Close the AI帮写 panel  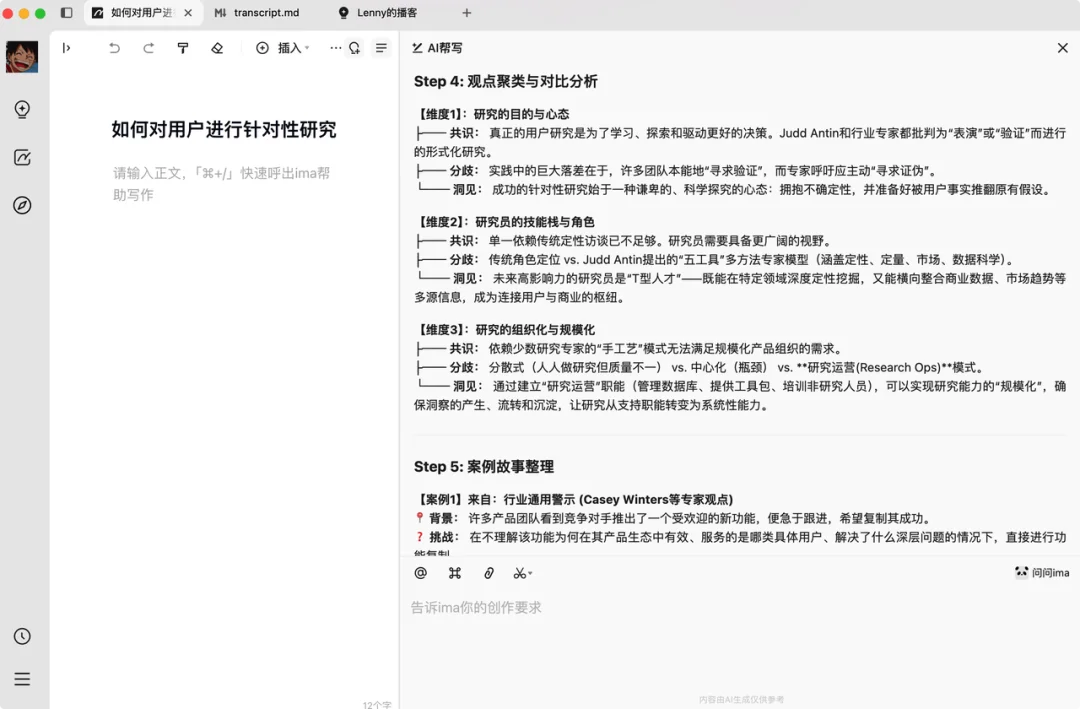[x=1063, y=47]
